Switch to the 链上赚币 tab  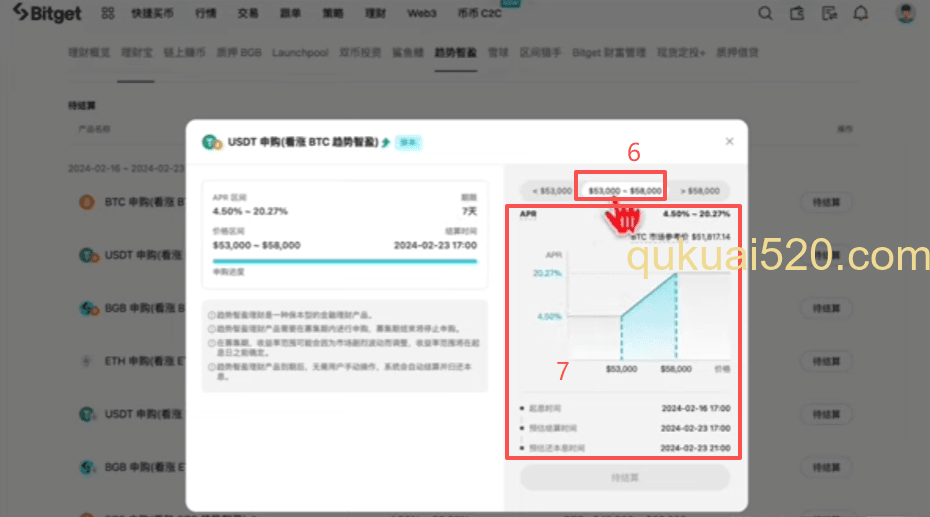184,53
